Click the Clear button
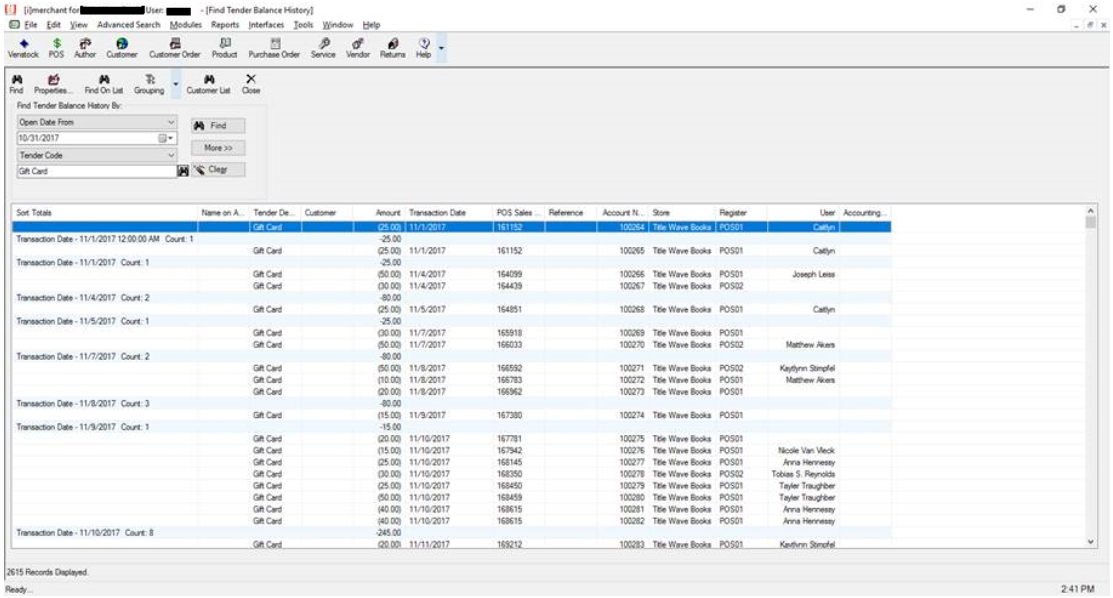 pos(218,170)
